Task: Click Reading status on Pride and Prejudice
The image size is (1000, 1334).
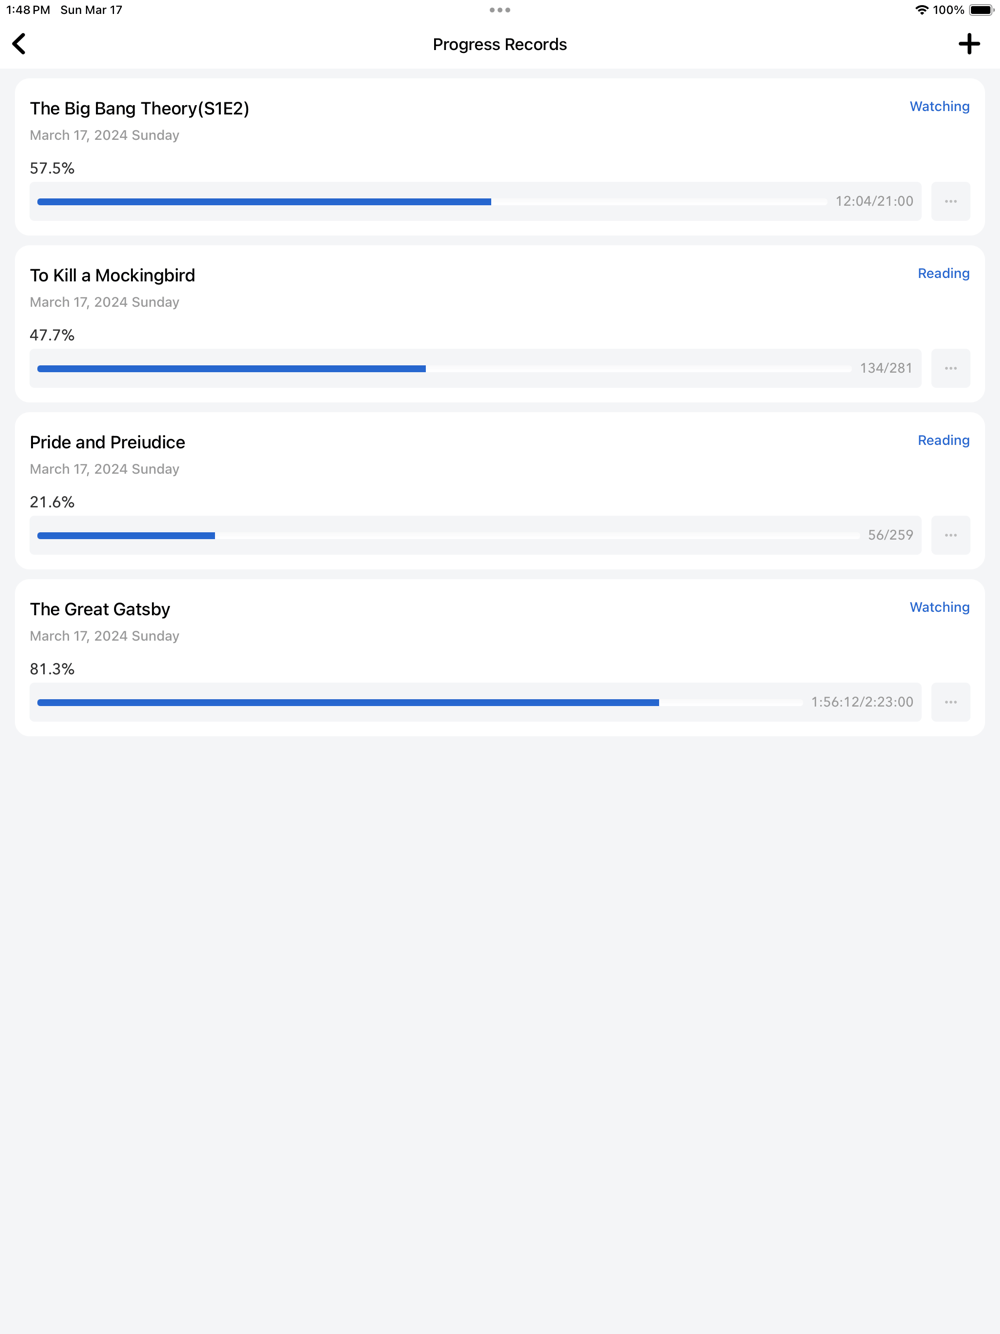Action: coord(943,440)
